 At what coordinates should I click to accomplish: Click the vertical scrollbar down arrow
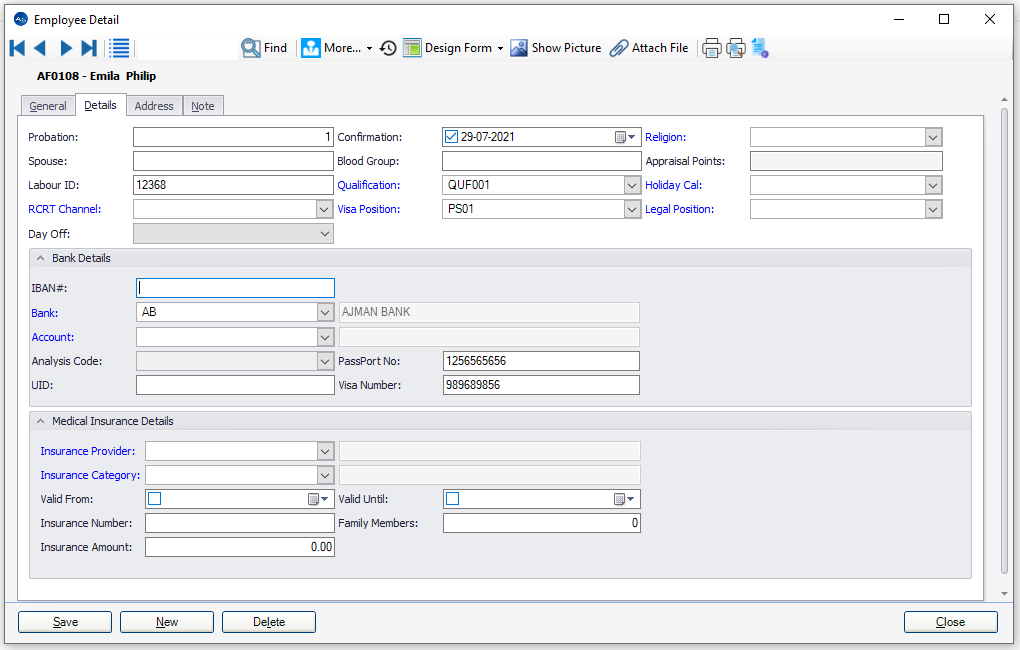1004,593
